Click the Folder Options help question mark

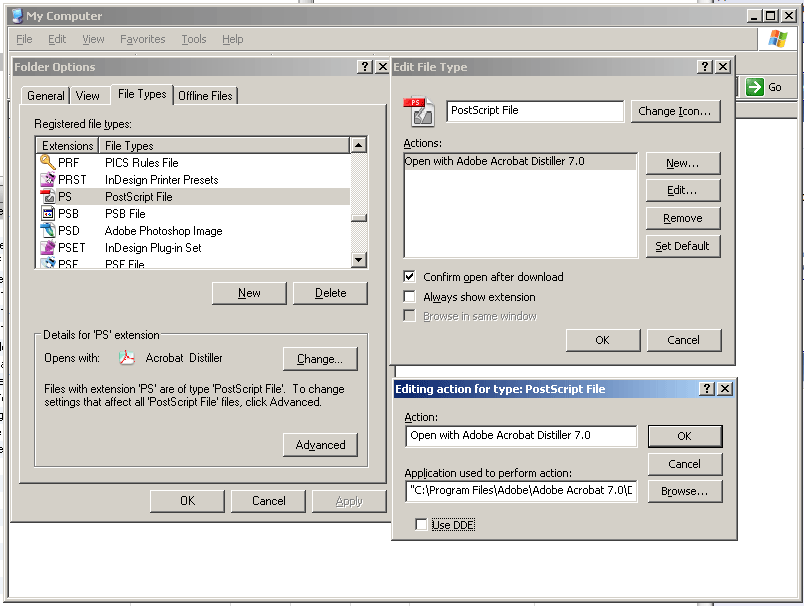point(364,67)
